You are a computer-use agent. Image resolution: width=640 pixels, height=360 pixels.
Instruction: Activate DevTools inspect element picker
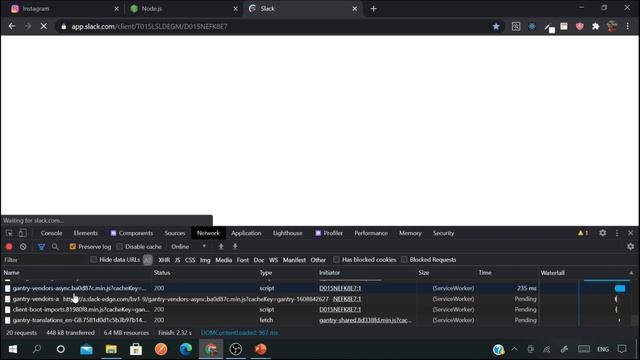tap(9, 233)
